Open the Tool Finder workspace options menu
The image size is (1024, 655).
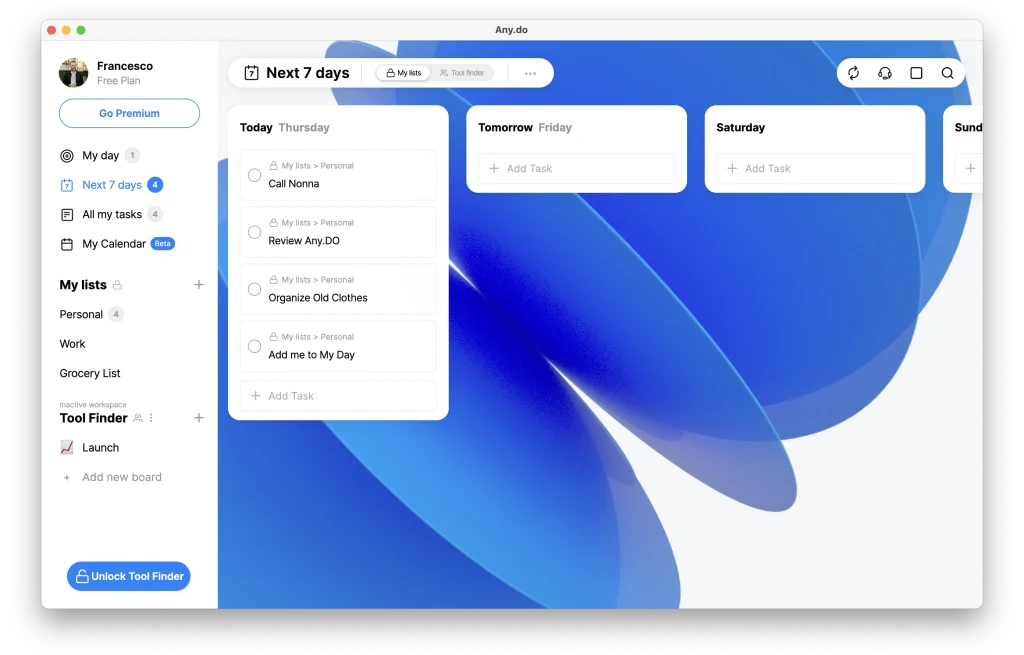coord(150,418)
